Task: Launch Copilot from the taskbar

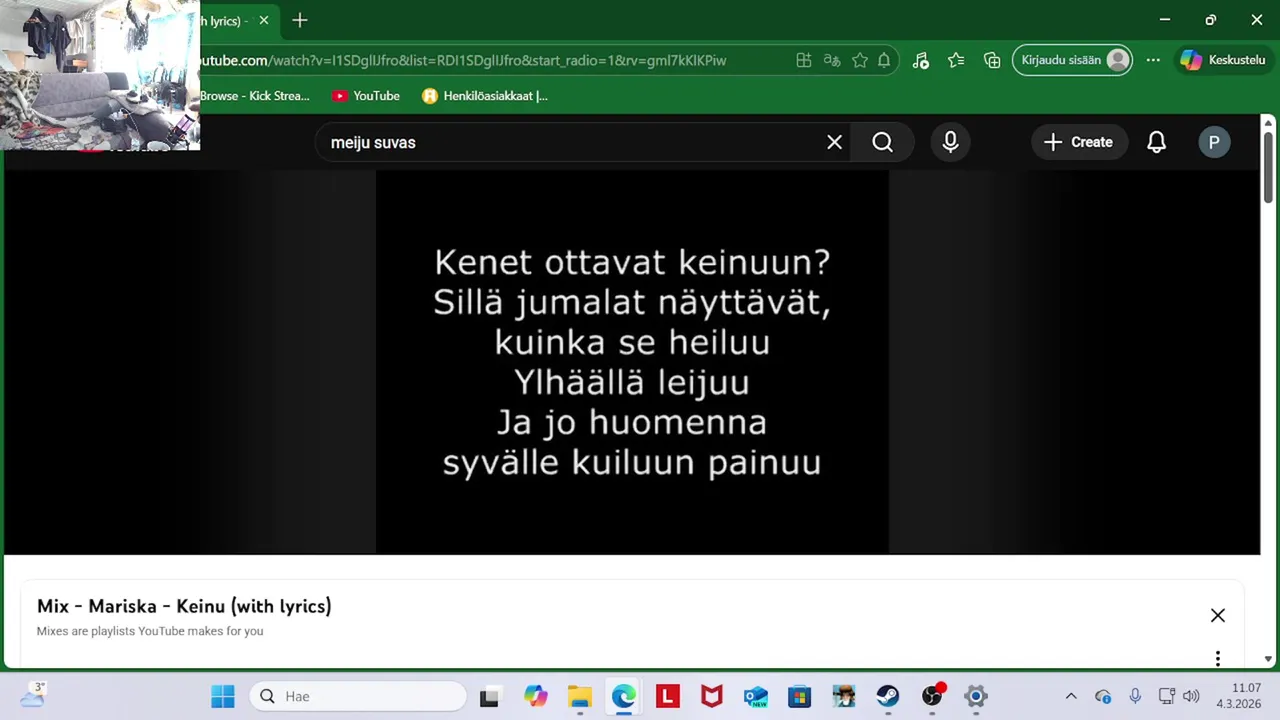Action: tap(536, 696)
